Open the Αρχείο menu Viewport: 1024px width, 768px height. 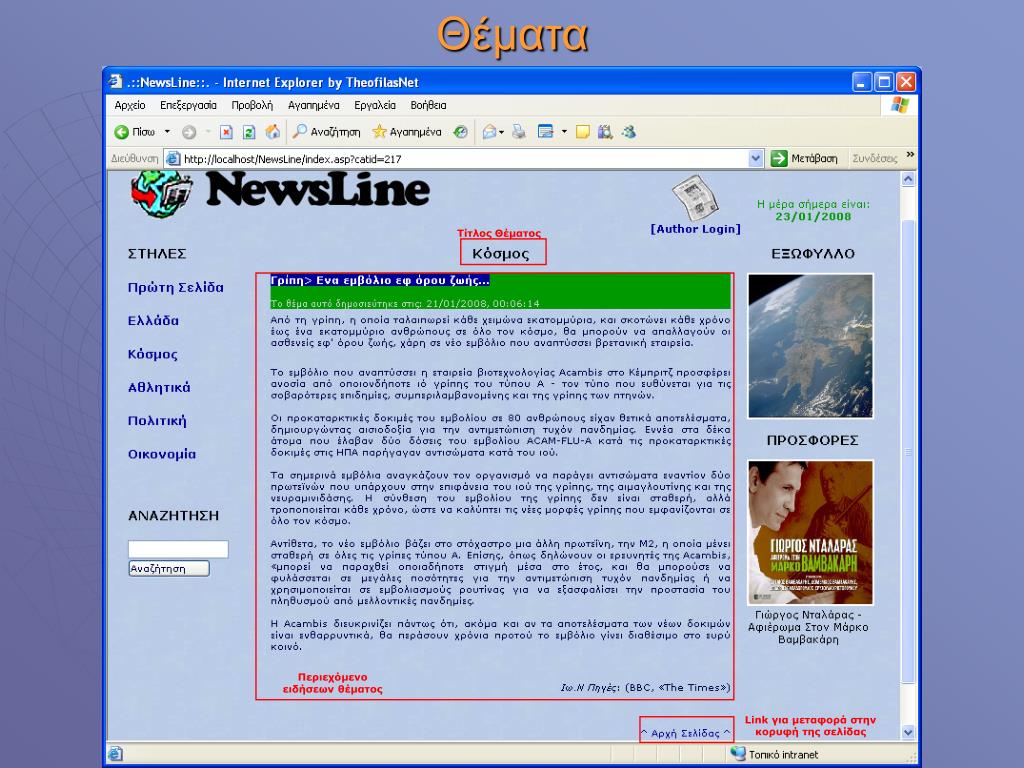[x=130, y=105]
